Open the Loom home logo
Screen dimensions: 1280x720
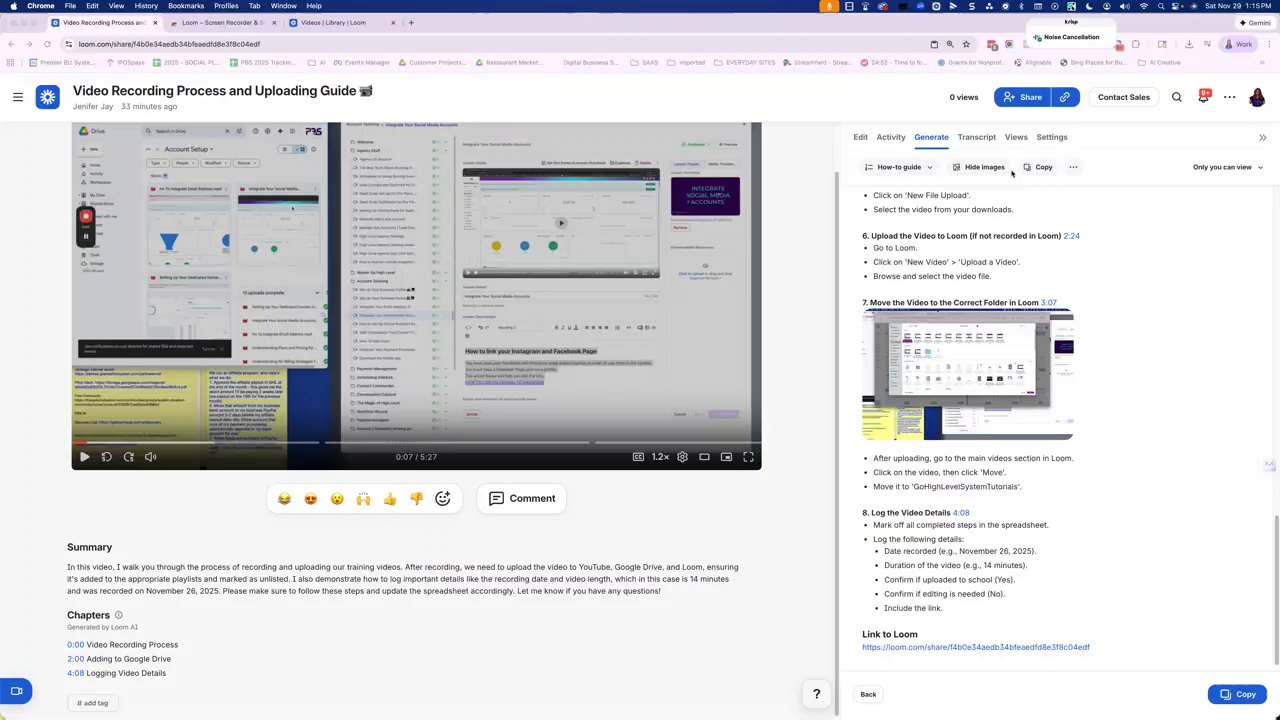pos(47,97)
